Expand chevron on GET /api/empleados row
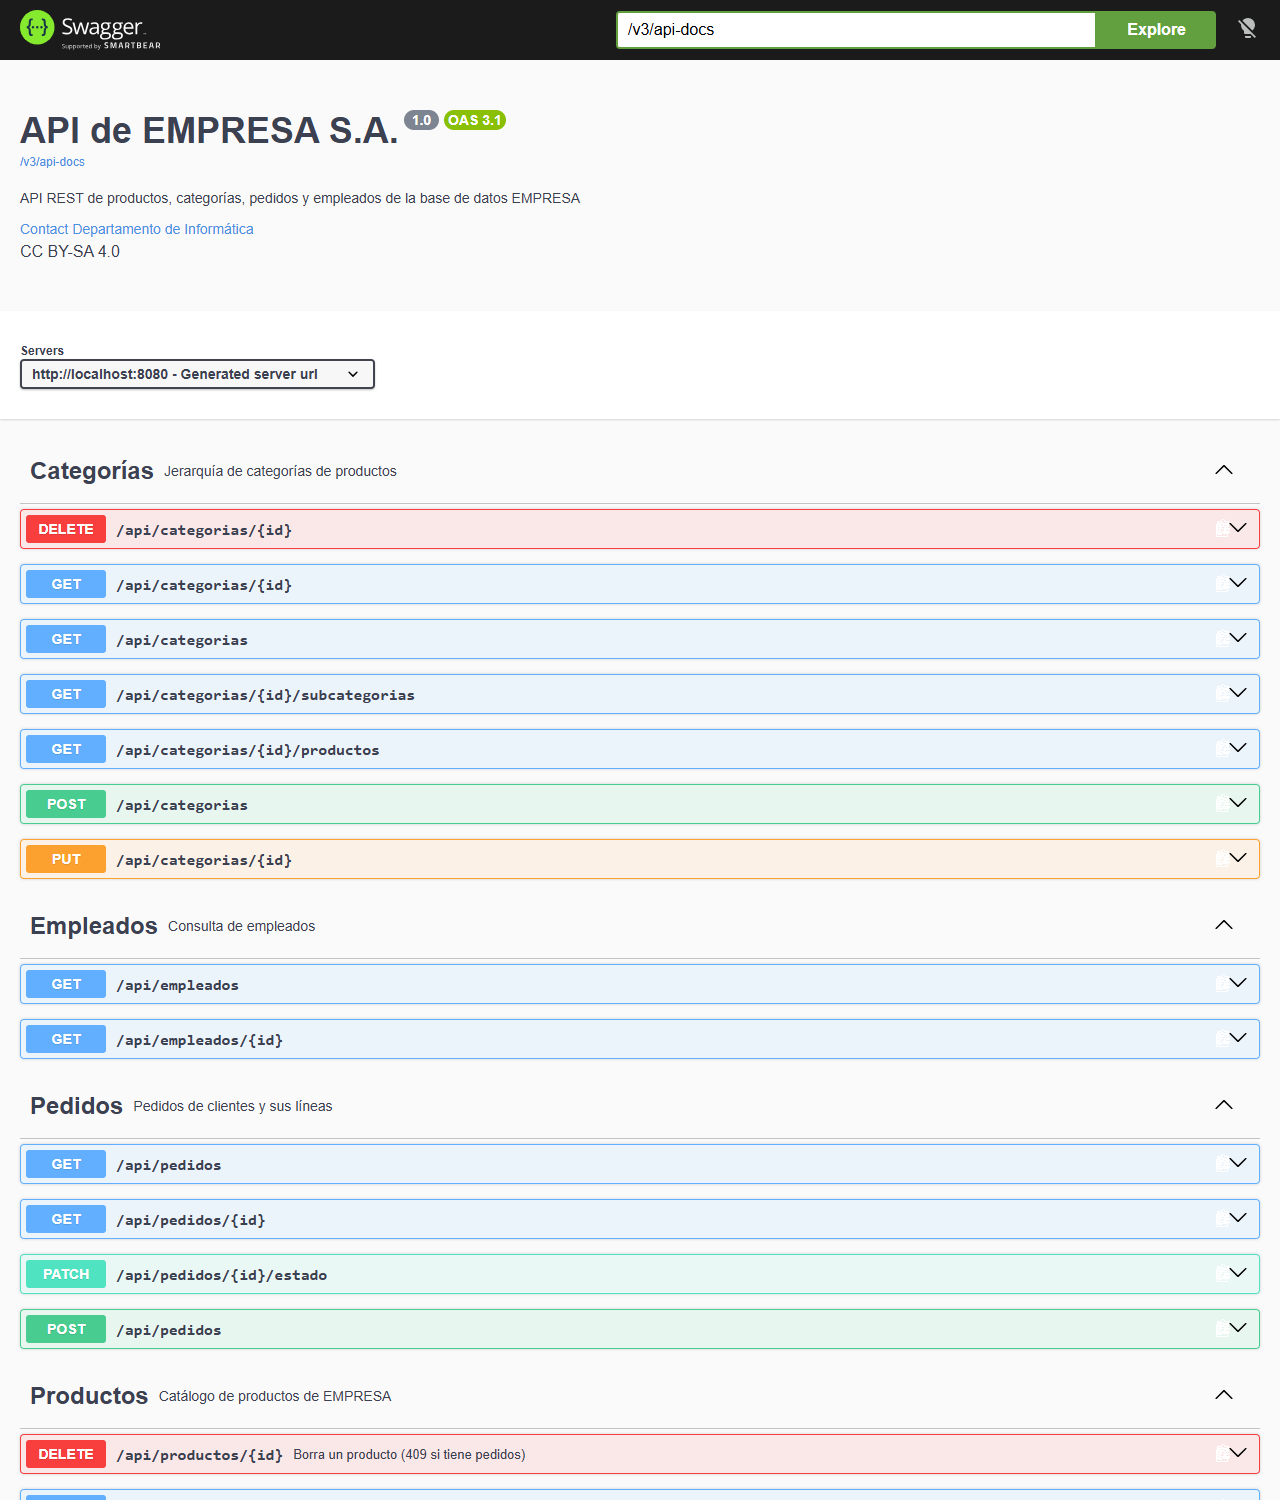The height and width of the screenshot is (1500, 1280). click(1239, 983)
